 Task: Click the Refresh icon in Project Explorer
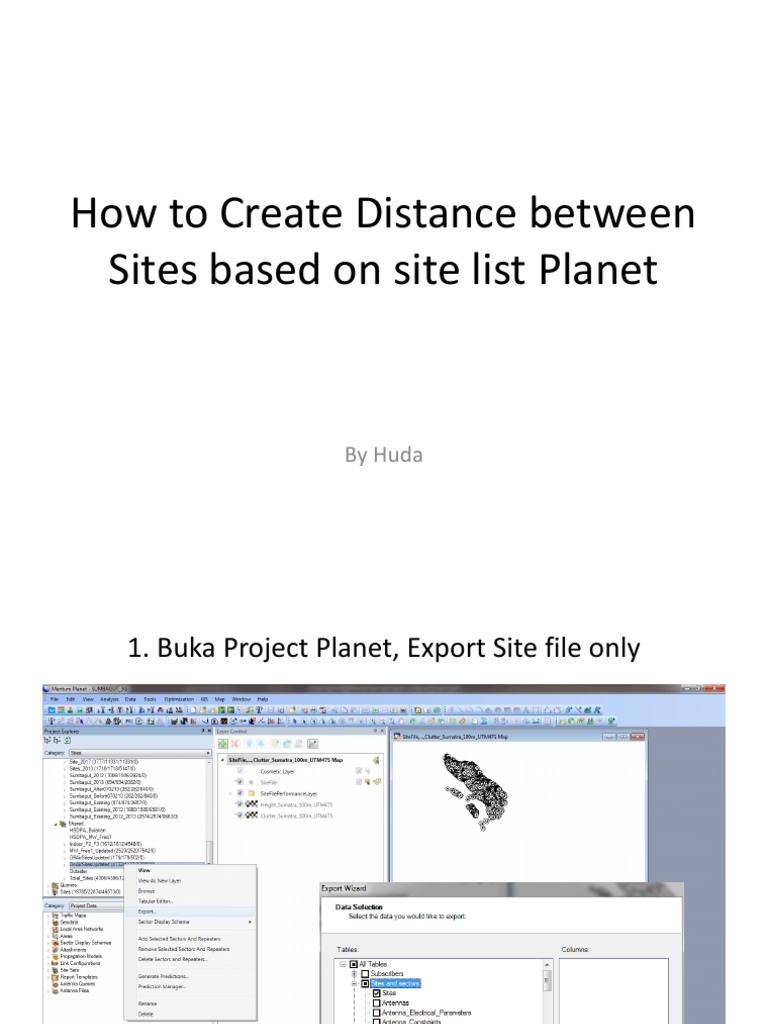click(x=67, y=740)
